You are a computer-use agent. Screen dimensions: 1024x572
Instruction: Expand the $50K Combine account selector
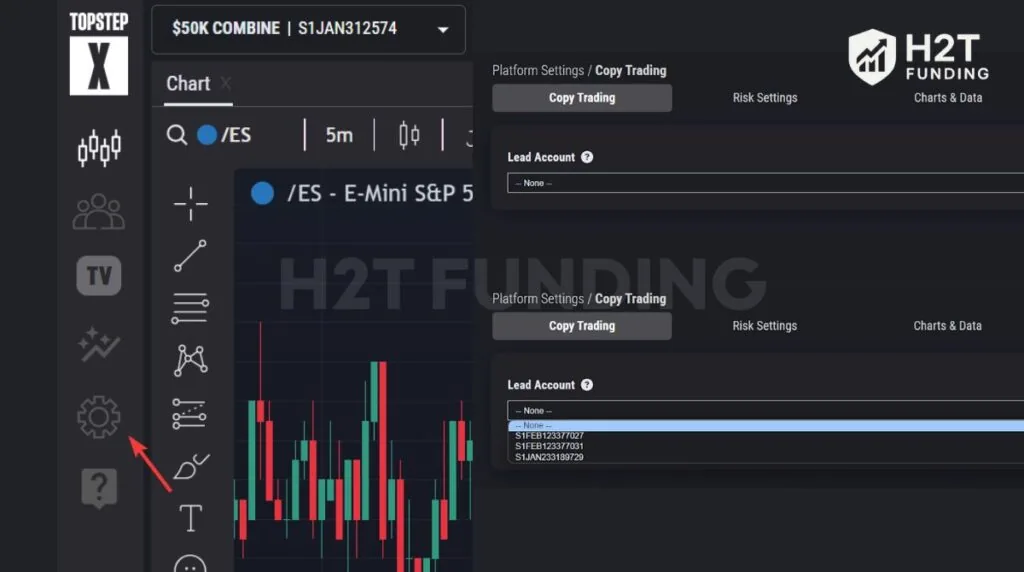[308, 29]
